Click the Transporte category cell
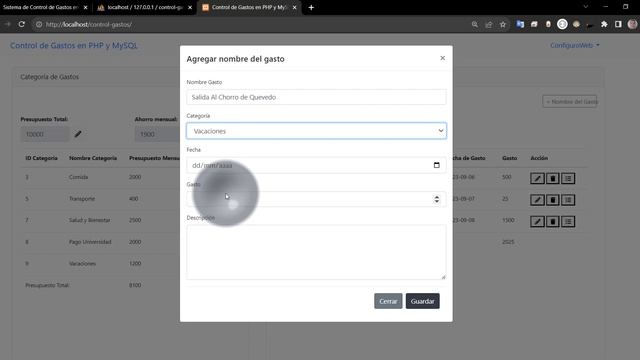 coord(82,199)
